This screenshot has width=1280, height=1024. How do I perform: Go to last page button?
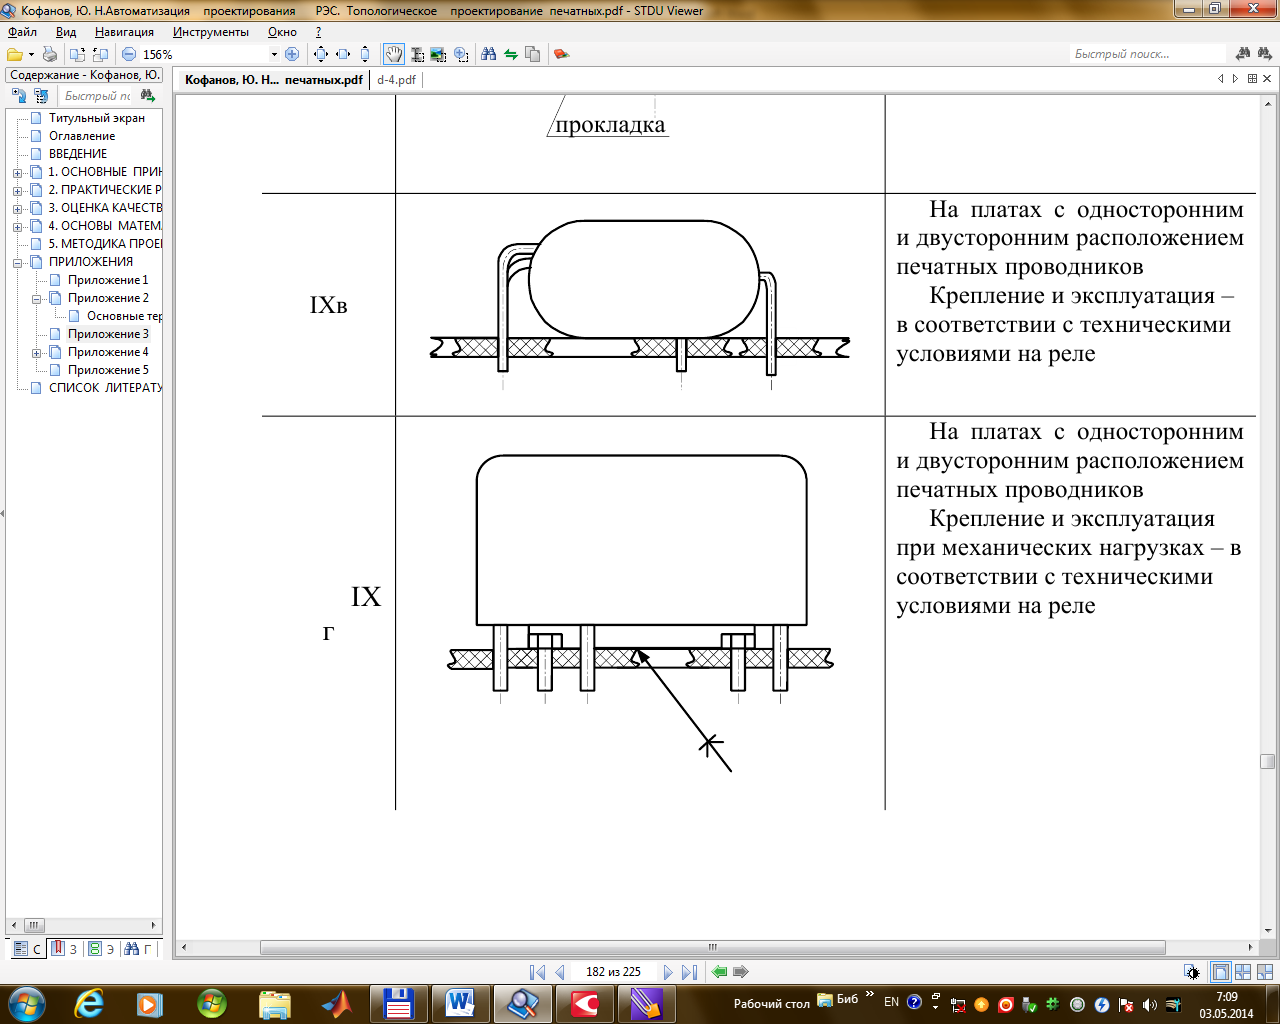[689, 972]
